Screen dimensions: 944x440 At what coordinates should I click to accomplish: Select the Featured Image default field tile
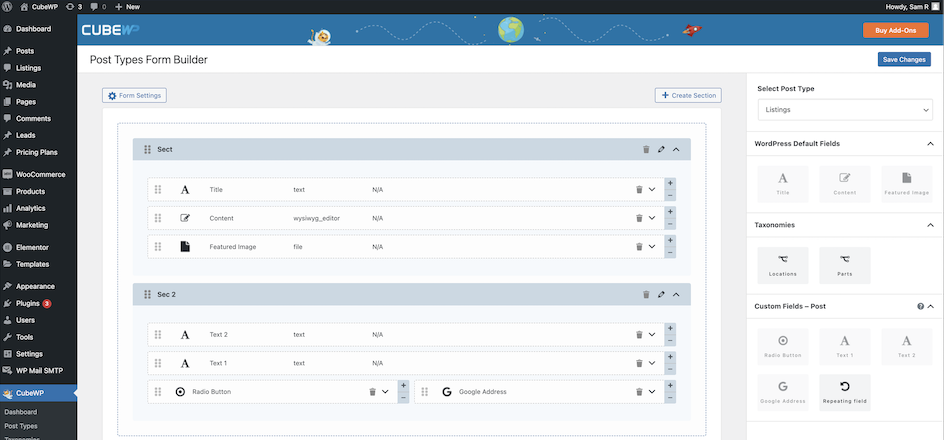point(907,184)
